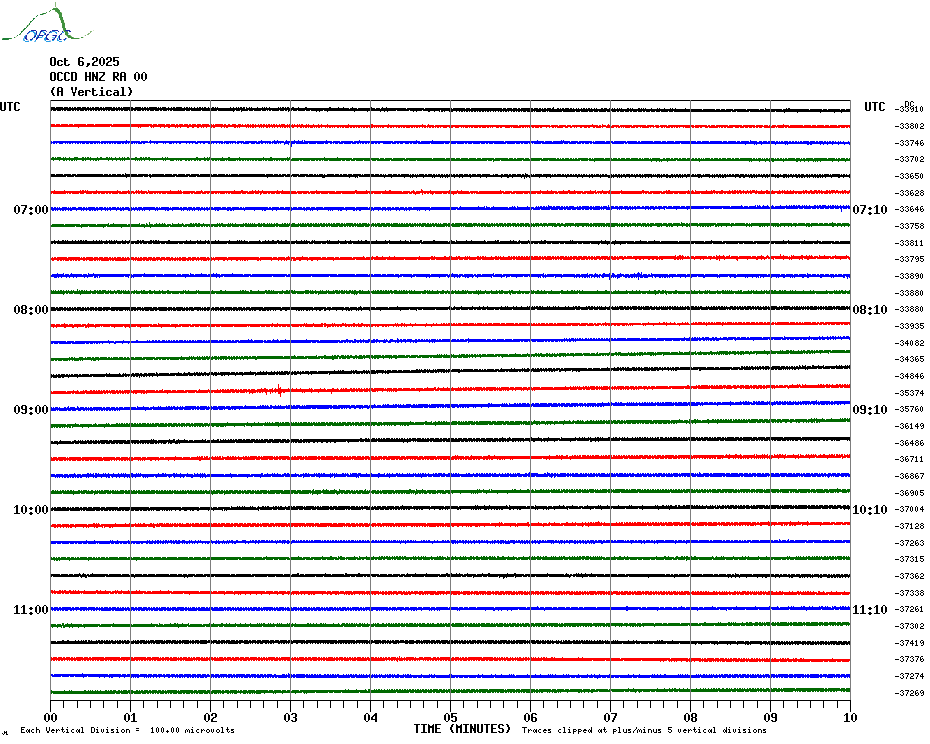Click the seismic spike on the red trace

pyautogui.click(x=280, y=391)
